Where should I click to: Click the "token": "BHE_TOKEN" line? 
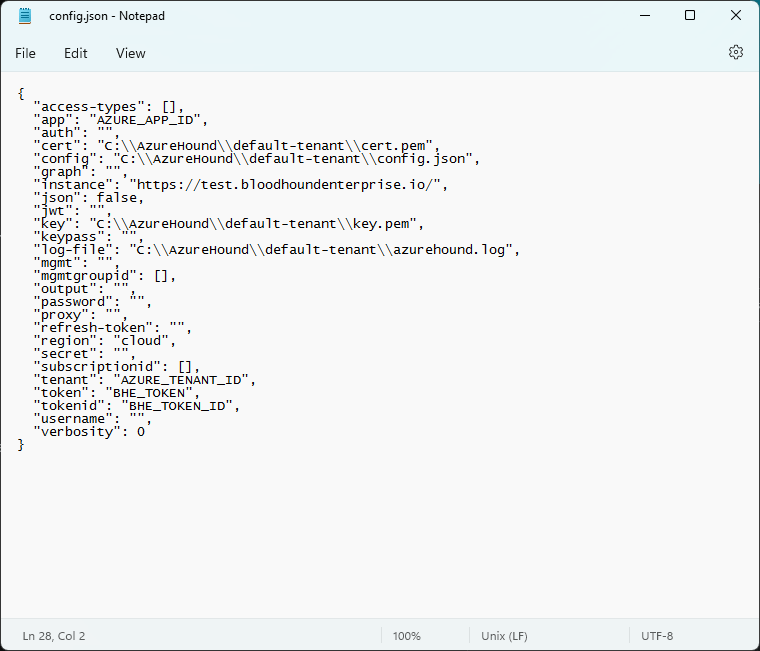pyautogui.click(x=117, y=393)
